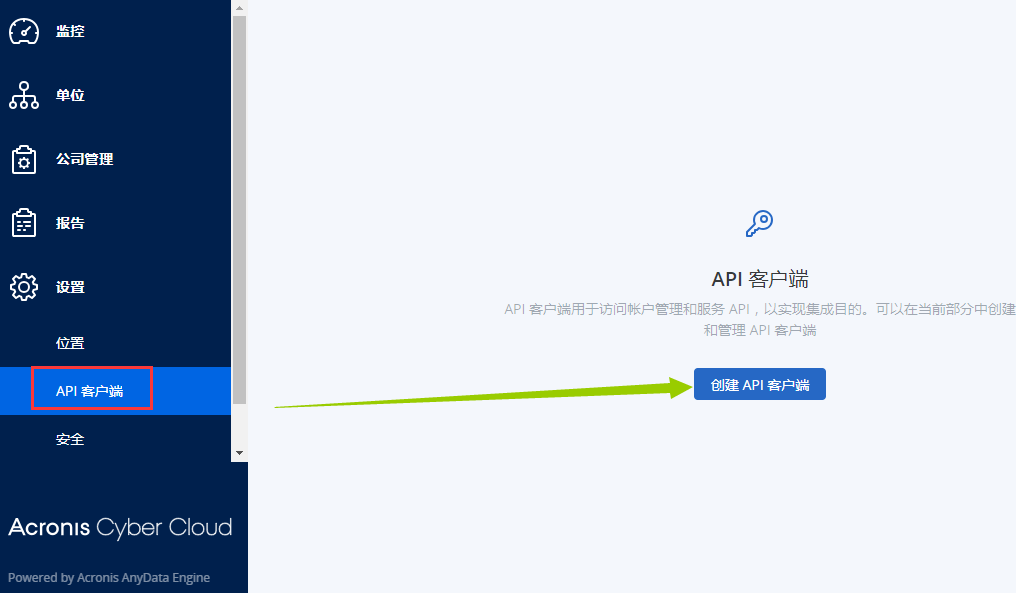
Task: Click the 创建 API 客户端 button
Action: [759, 384]
